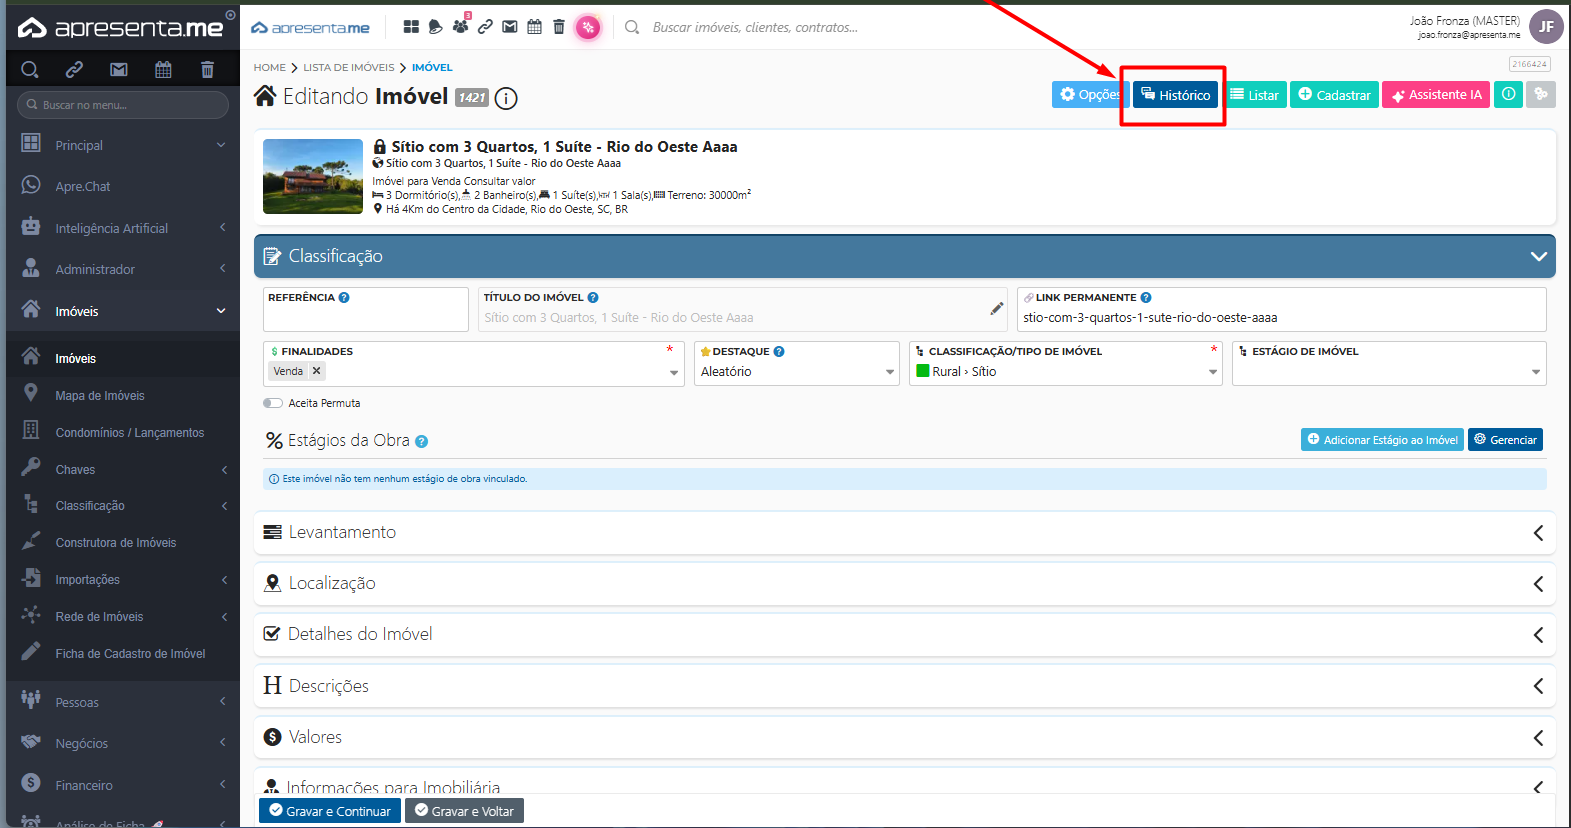Open the Assistente IA button
1571x828 pixels.
tap(1436, 94)
